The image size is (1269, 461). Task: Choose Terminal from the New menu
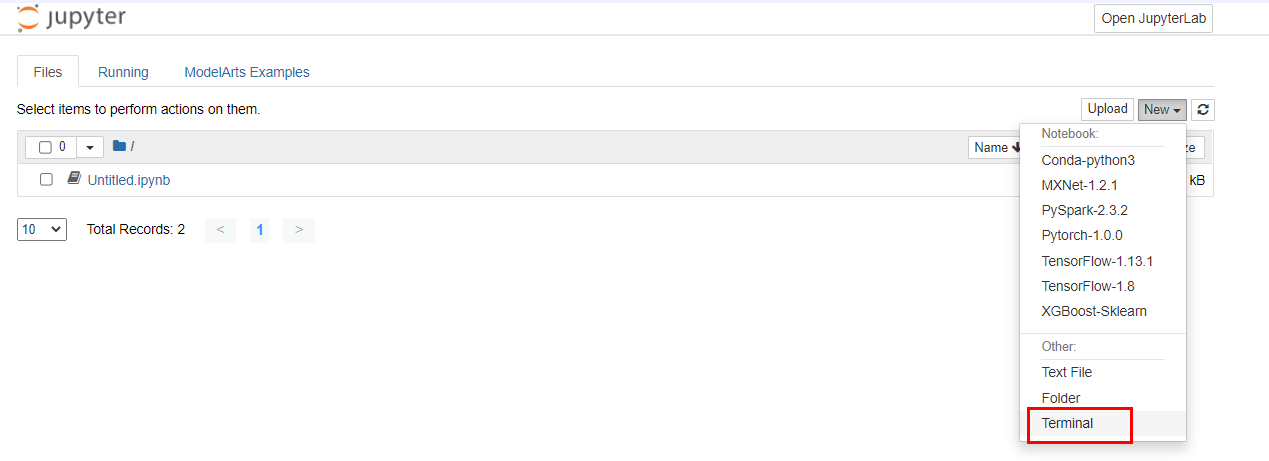click(1067, 423)
